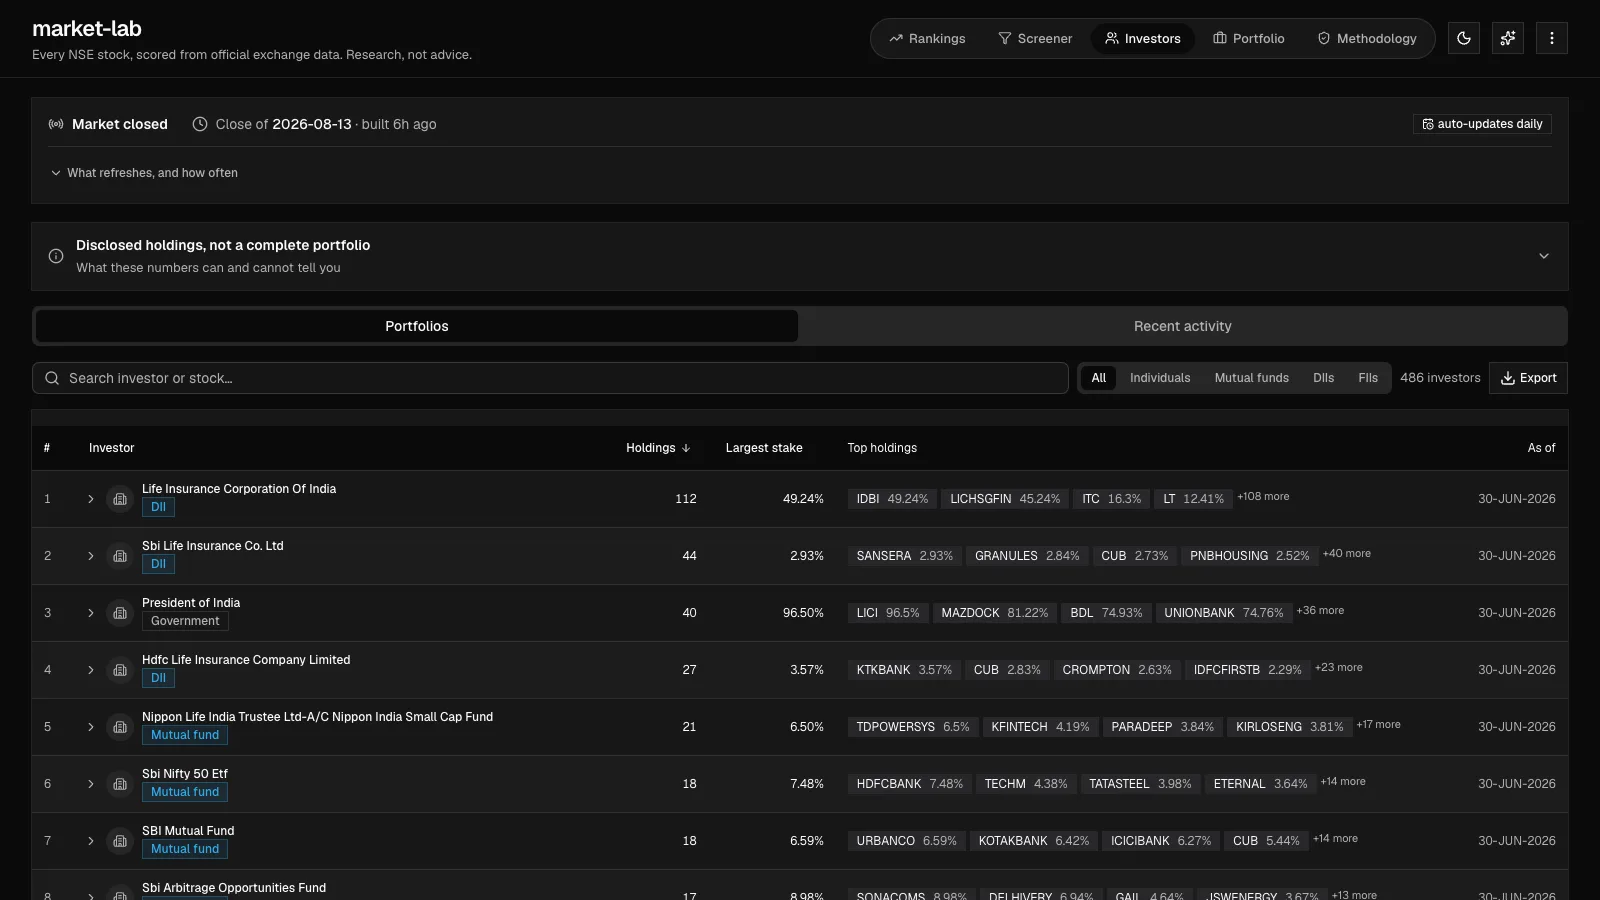Screen dimensions: 1600x900
Task: Click institution icon for Life Insurance Corporation
Action: pos(120,499)
